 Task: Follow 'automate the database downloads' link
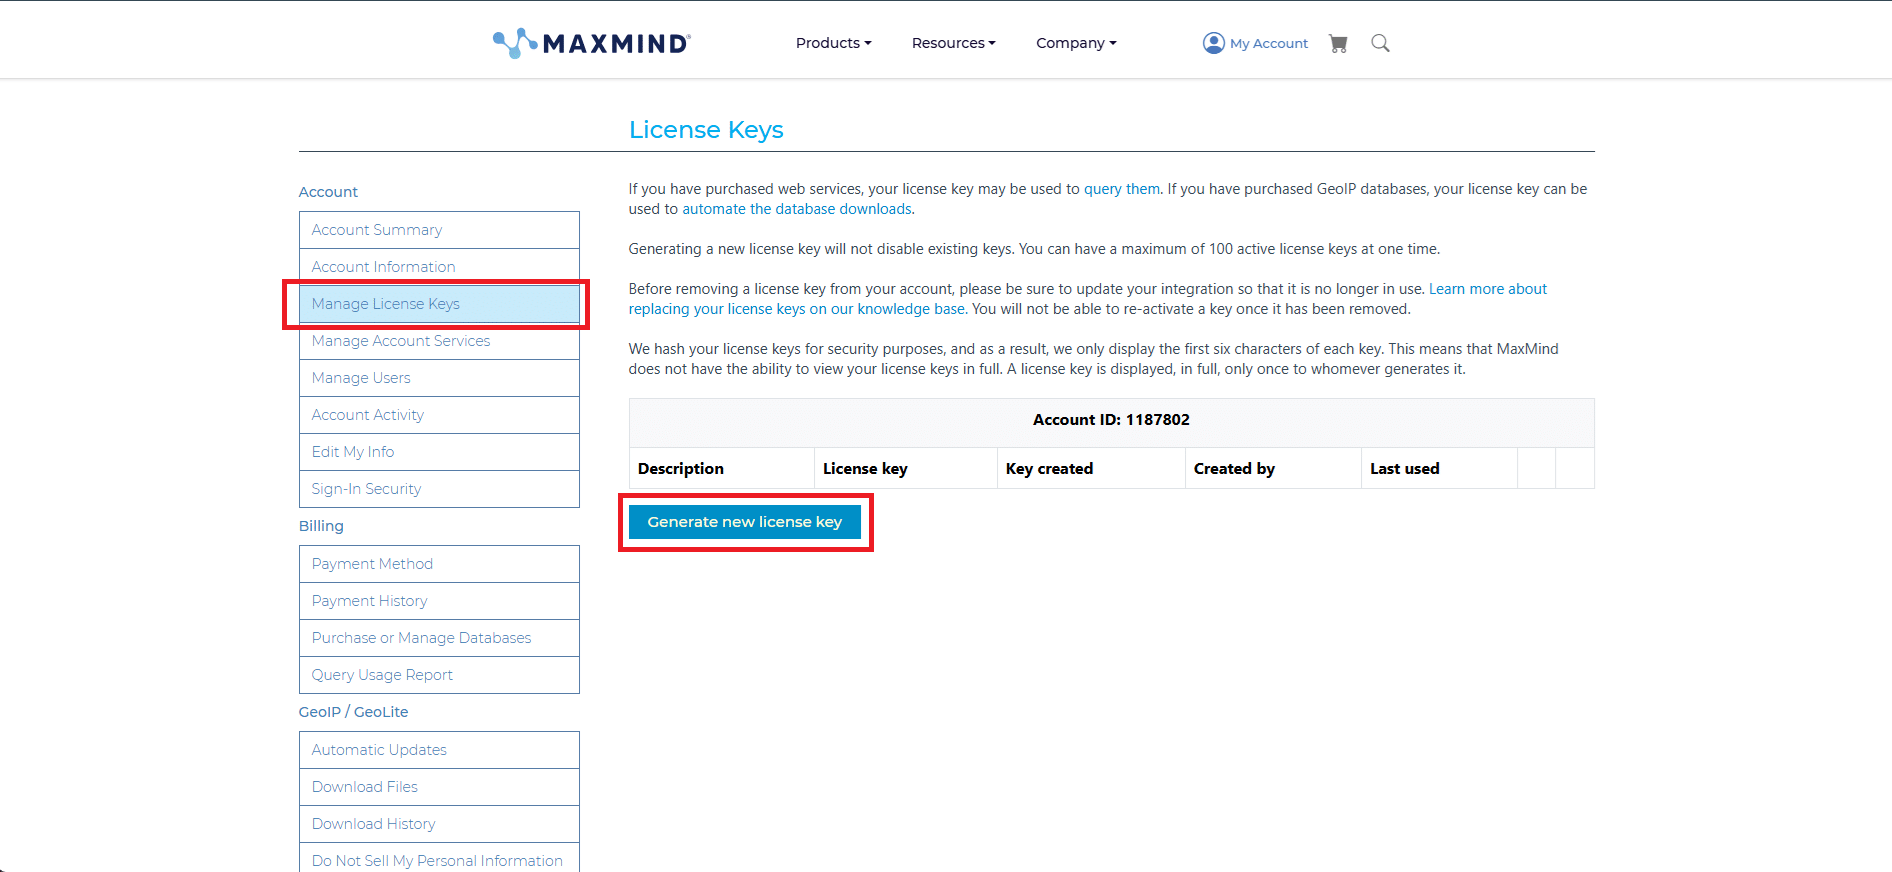pyautogui.click(x=797, y=209)
